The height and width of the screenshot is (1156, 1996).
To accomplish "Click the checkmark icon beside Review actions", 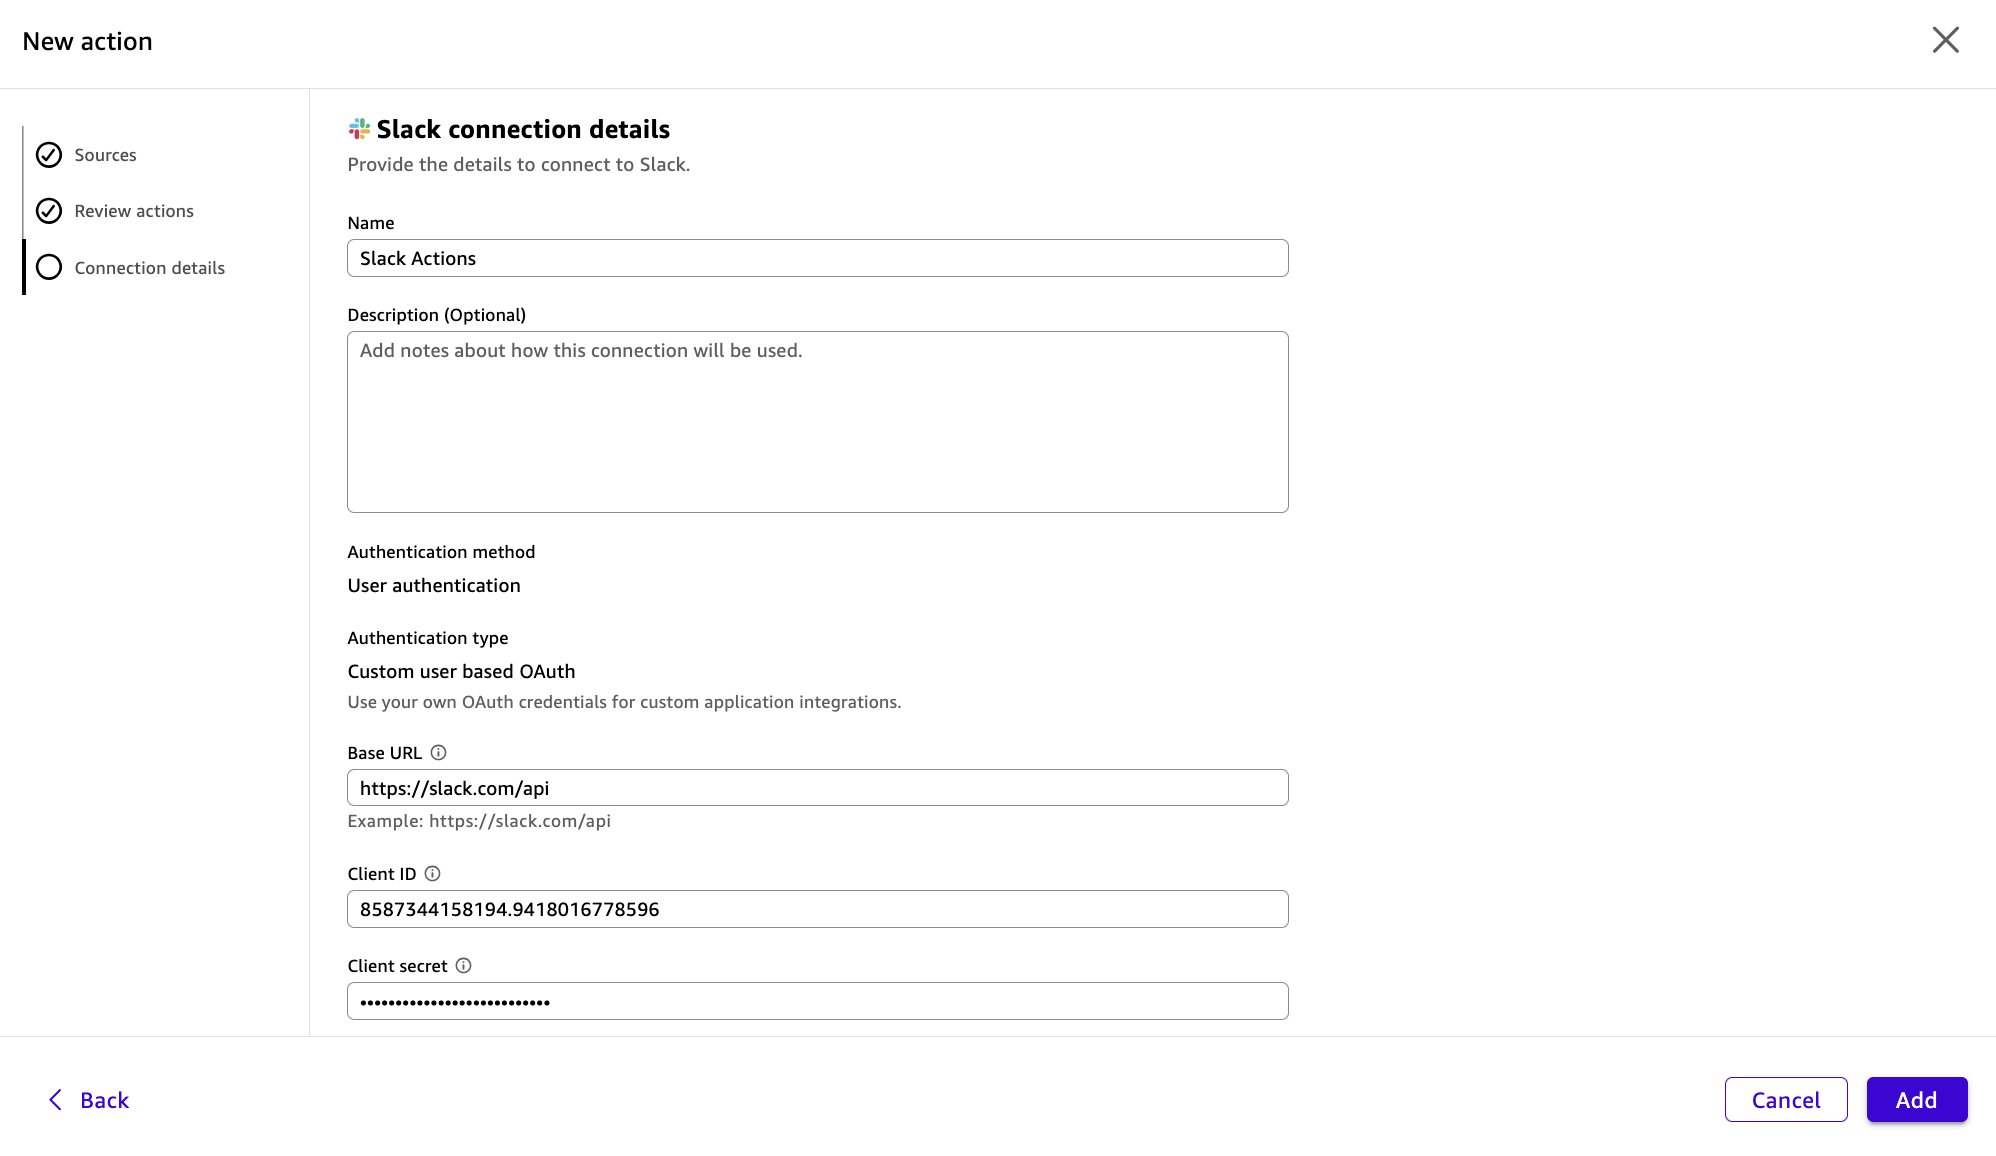I will pos(48,211).
